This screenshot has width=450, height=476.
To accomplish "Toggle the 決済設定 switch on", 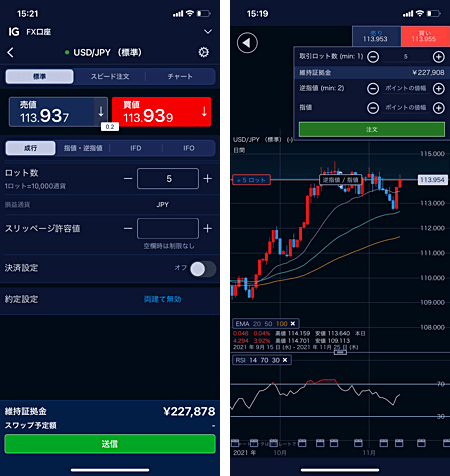I will [x=203, y=269].
